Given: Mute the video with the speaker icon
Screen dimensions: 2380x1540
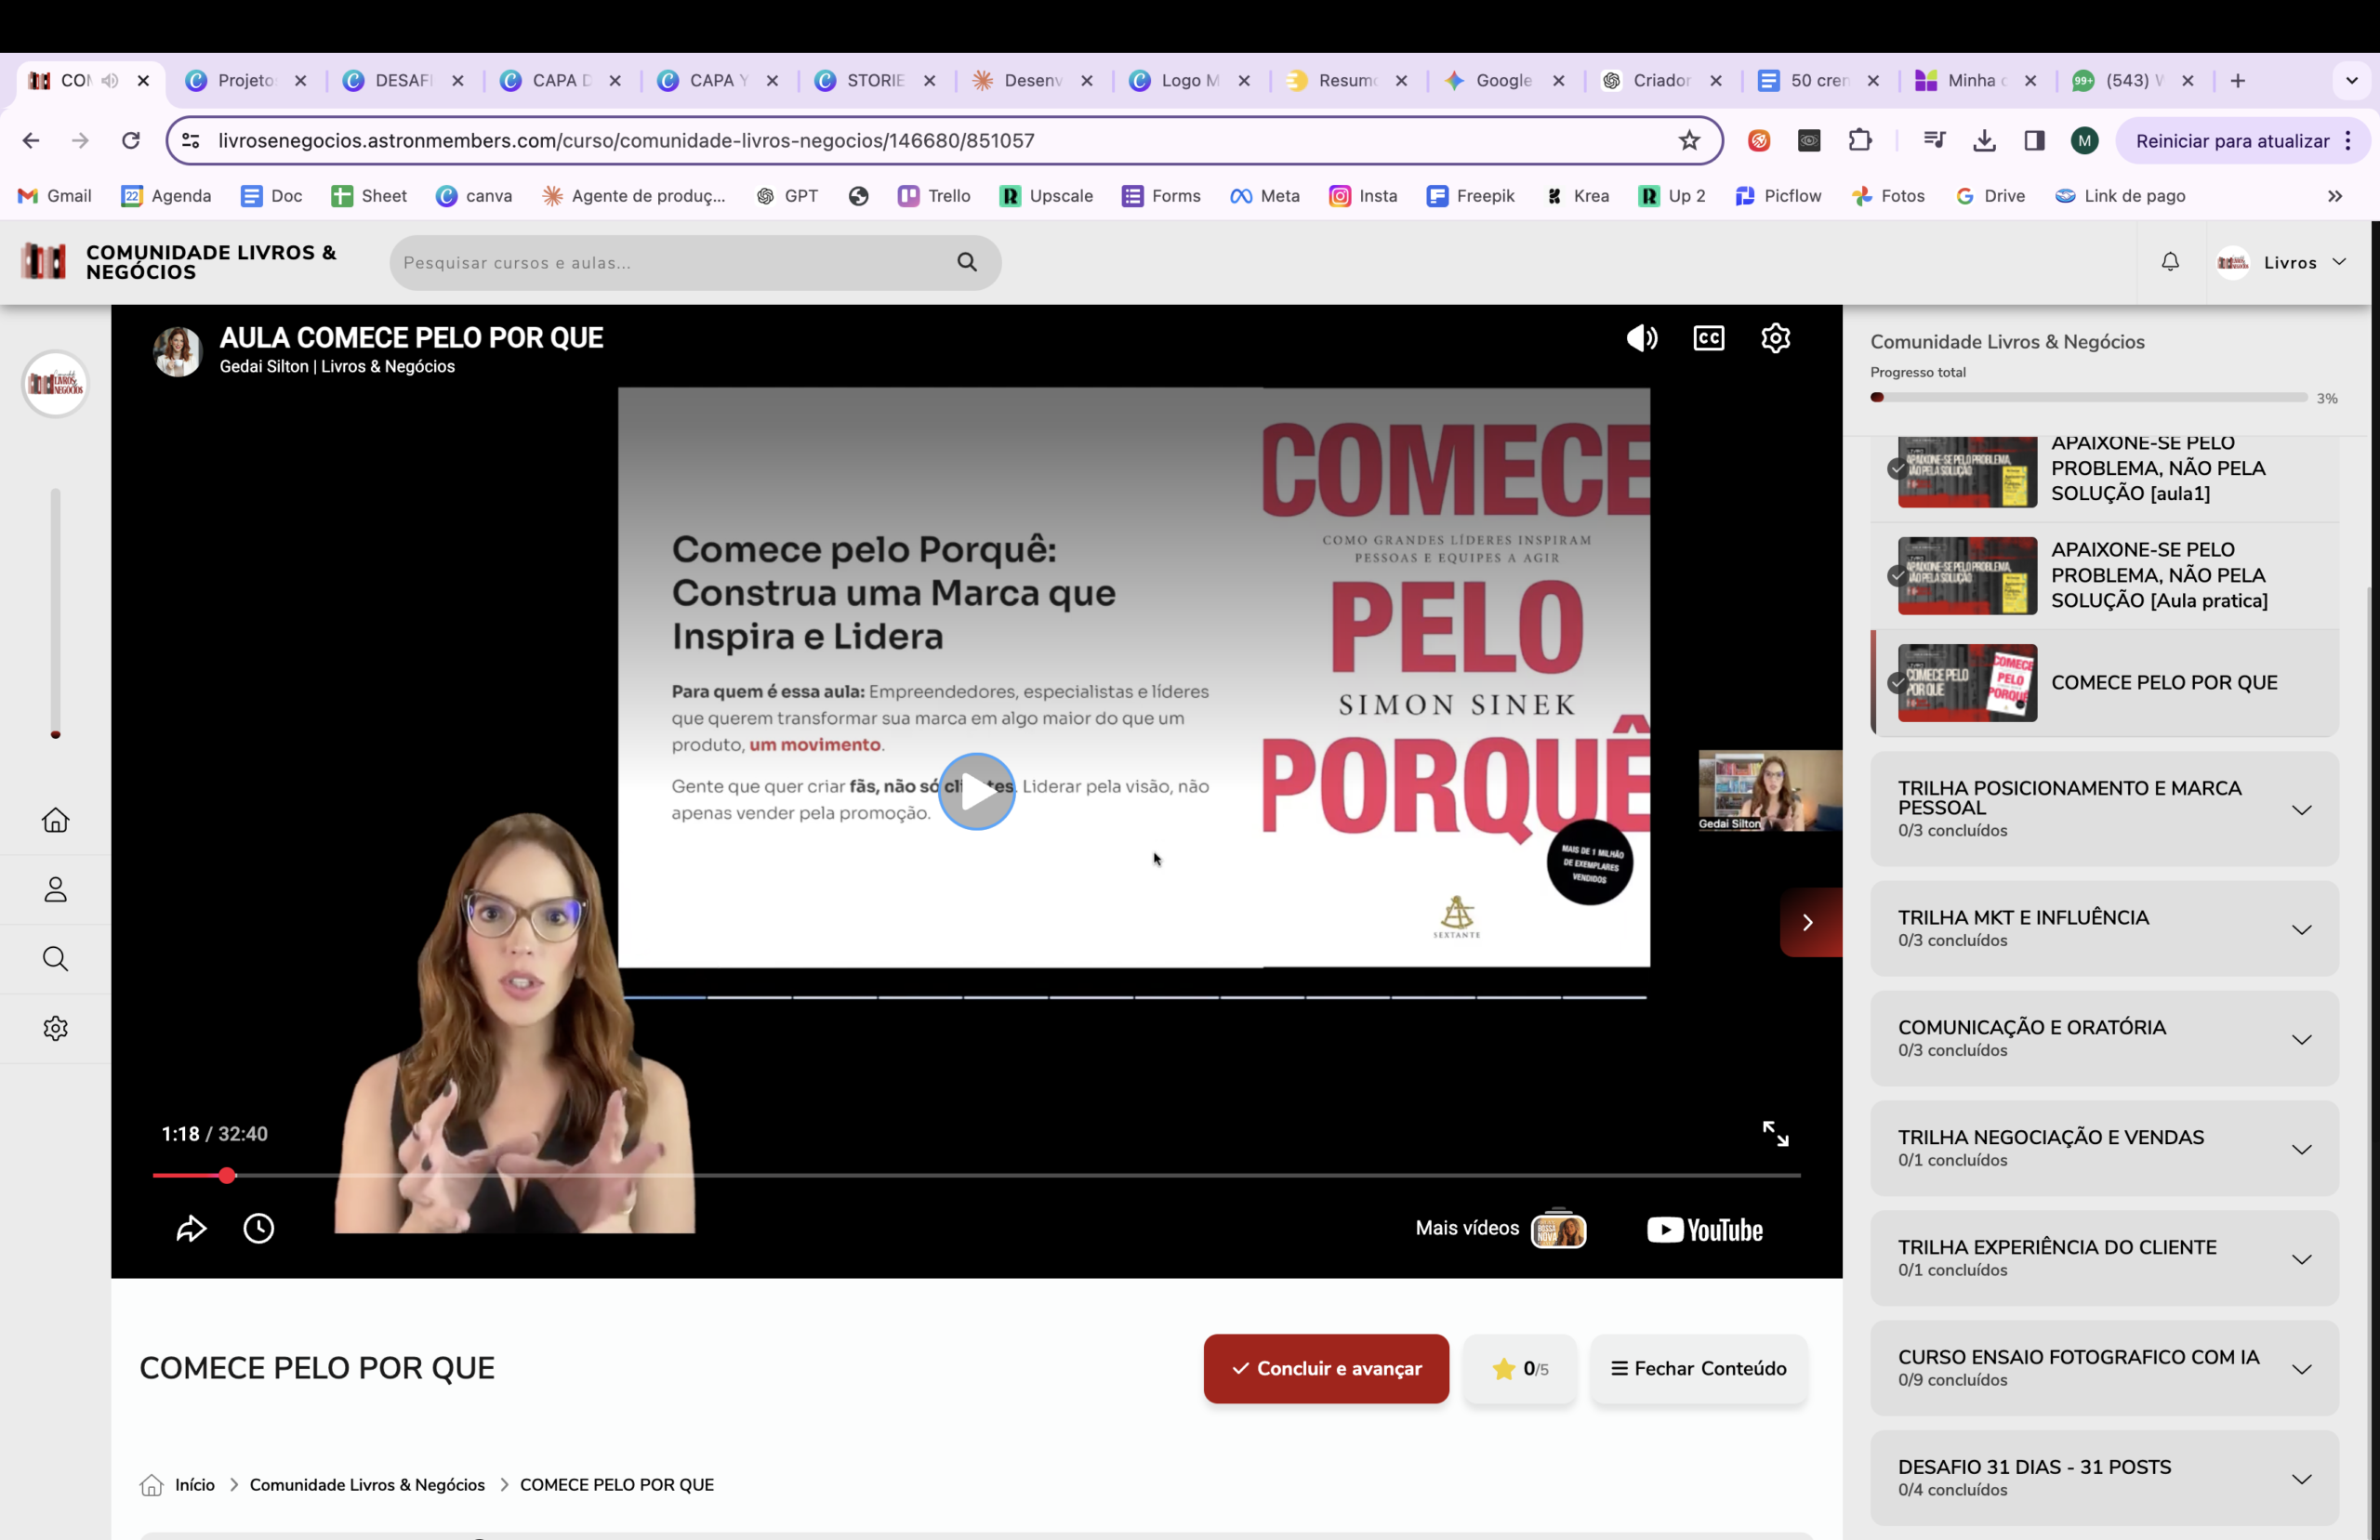Looking at the screenshot, I should click(1641, 338).
